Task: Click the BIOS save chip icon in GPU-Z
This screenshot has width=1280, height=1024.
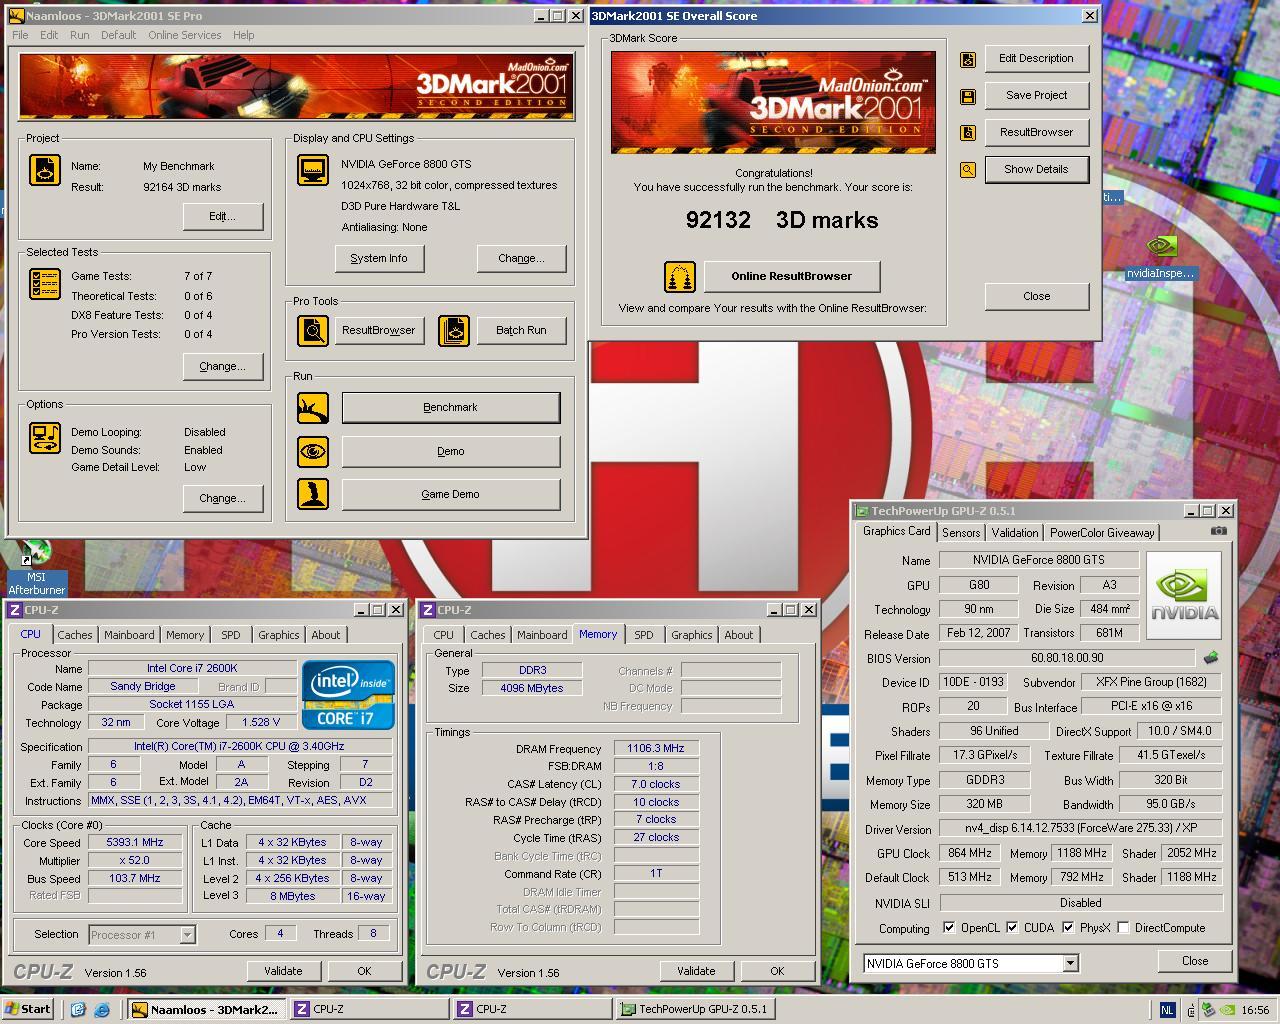Action: pyautogui.click(x=1211, y=658)
